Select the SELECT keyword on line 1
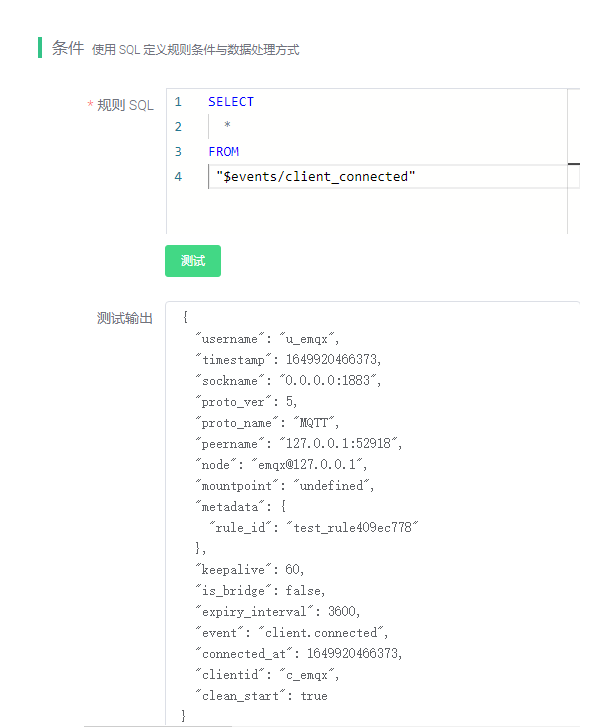Image resolution: width=596 pixels, height=727 pixels. click(231, 102)
